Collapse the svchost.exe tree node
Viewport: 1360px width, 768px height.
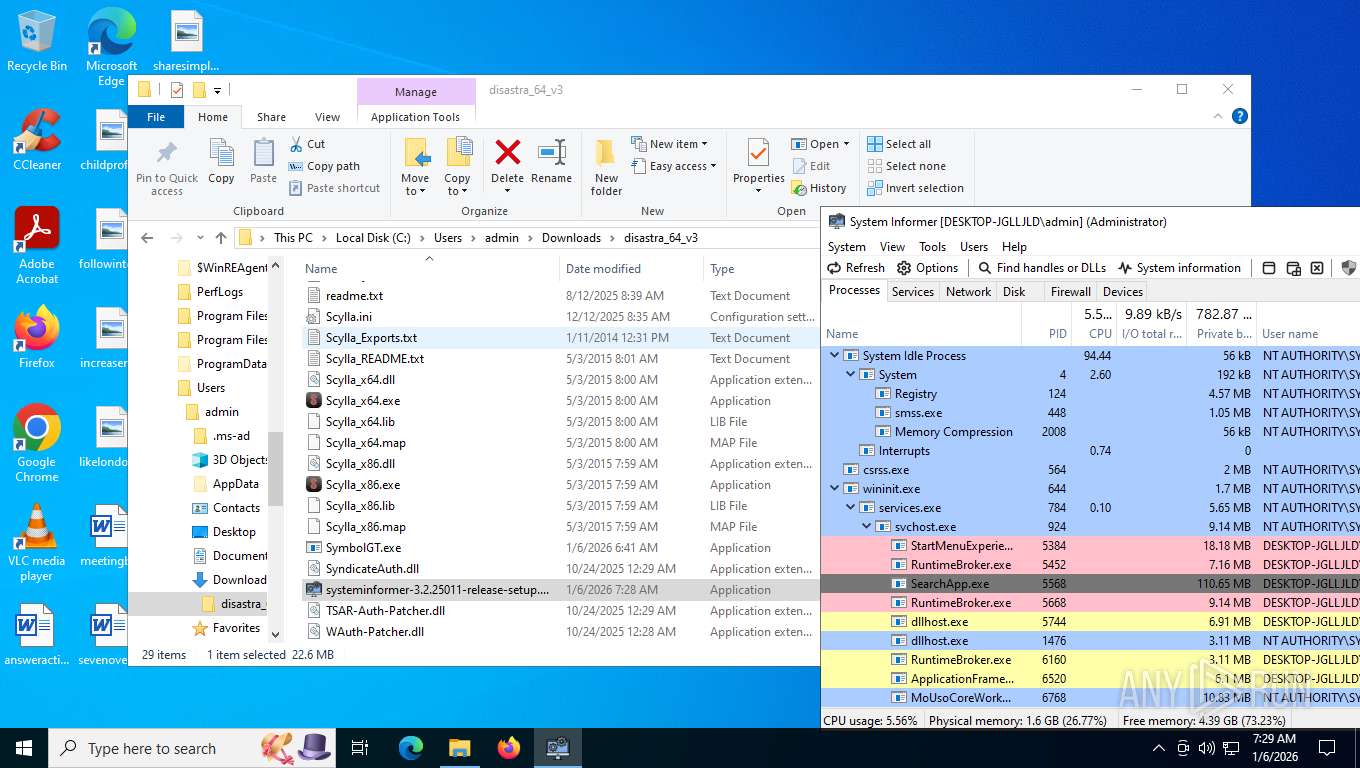(x=867, y=527)
